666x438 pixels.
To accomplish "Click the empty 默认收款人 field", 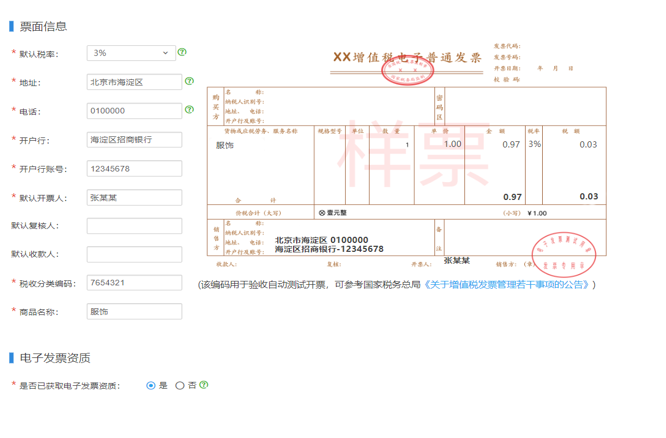I will point(134,254).
